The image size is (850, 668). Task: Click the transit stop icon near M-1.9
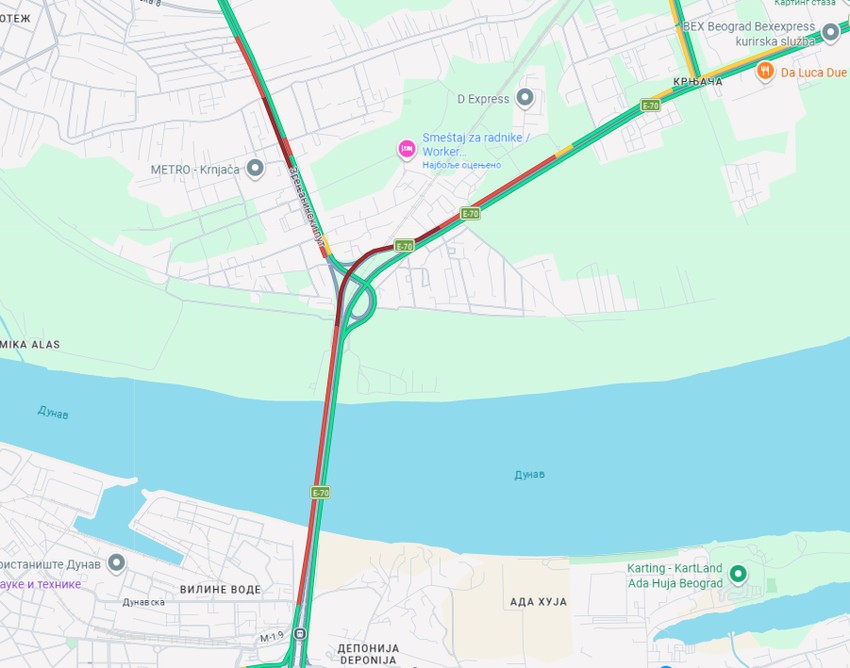(300, 633)
